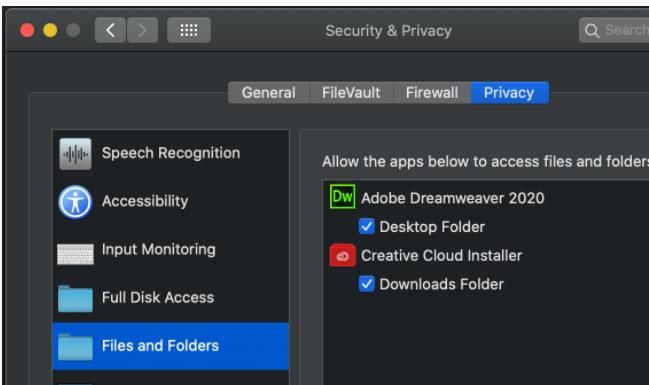Screen dimensions: 649x385
Task: Click into the Search field
Action: (614, 30)
